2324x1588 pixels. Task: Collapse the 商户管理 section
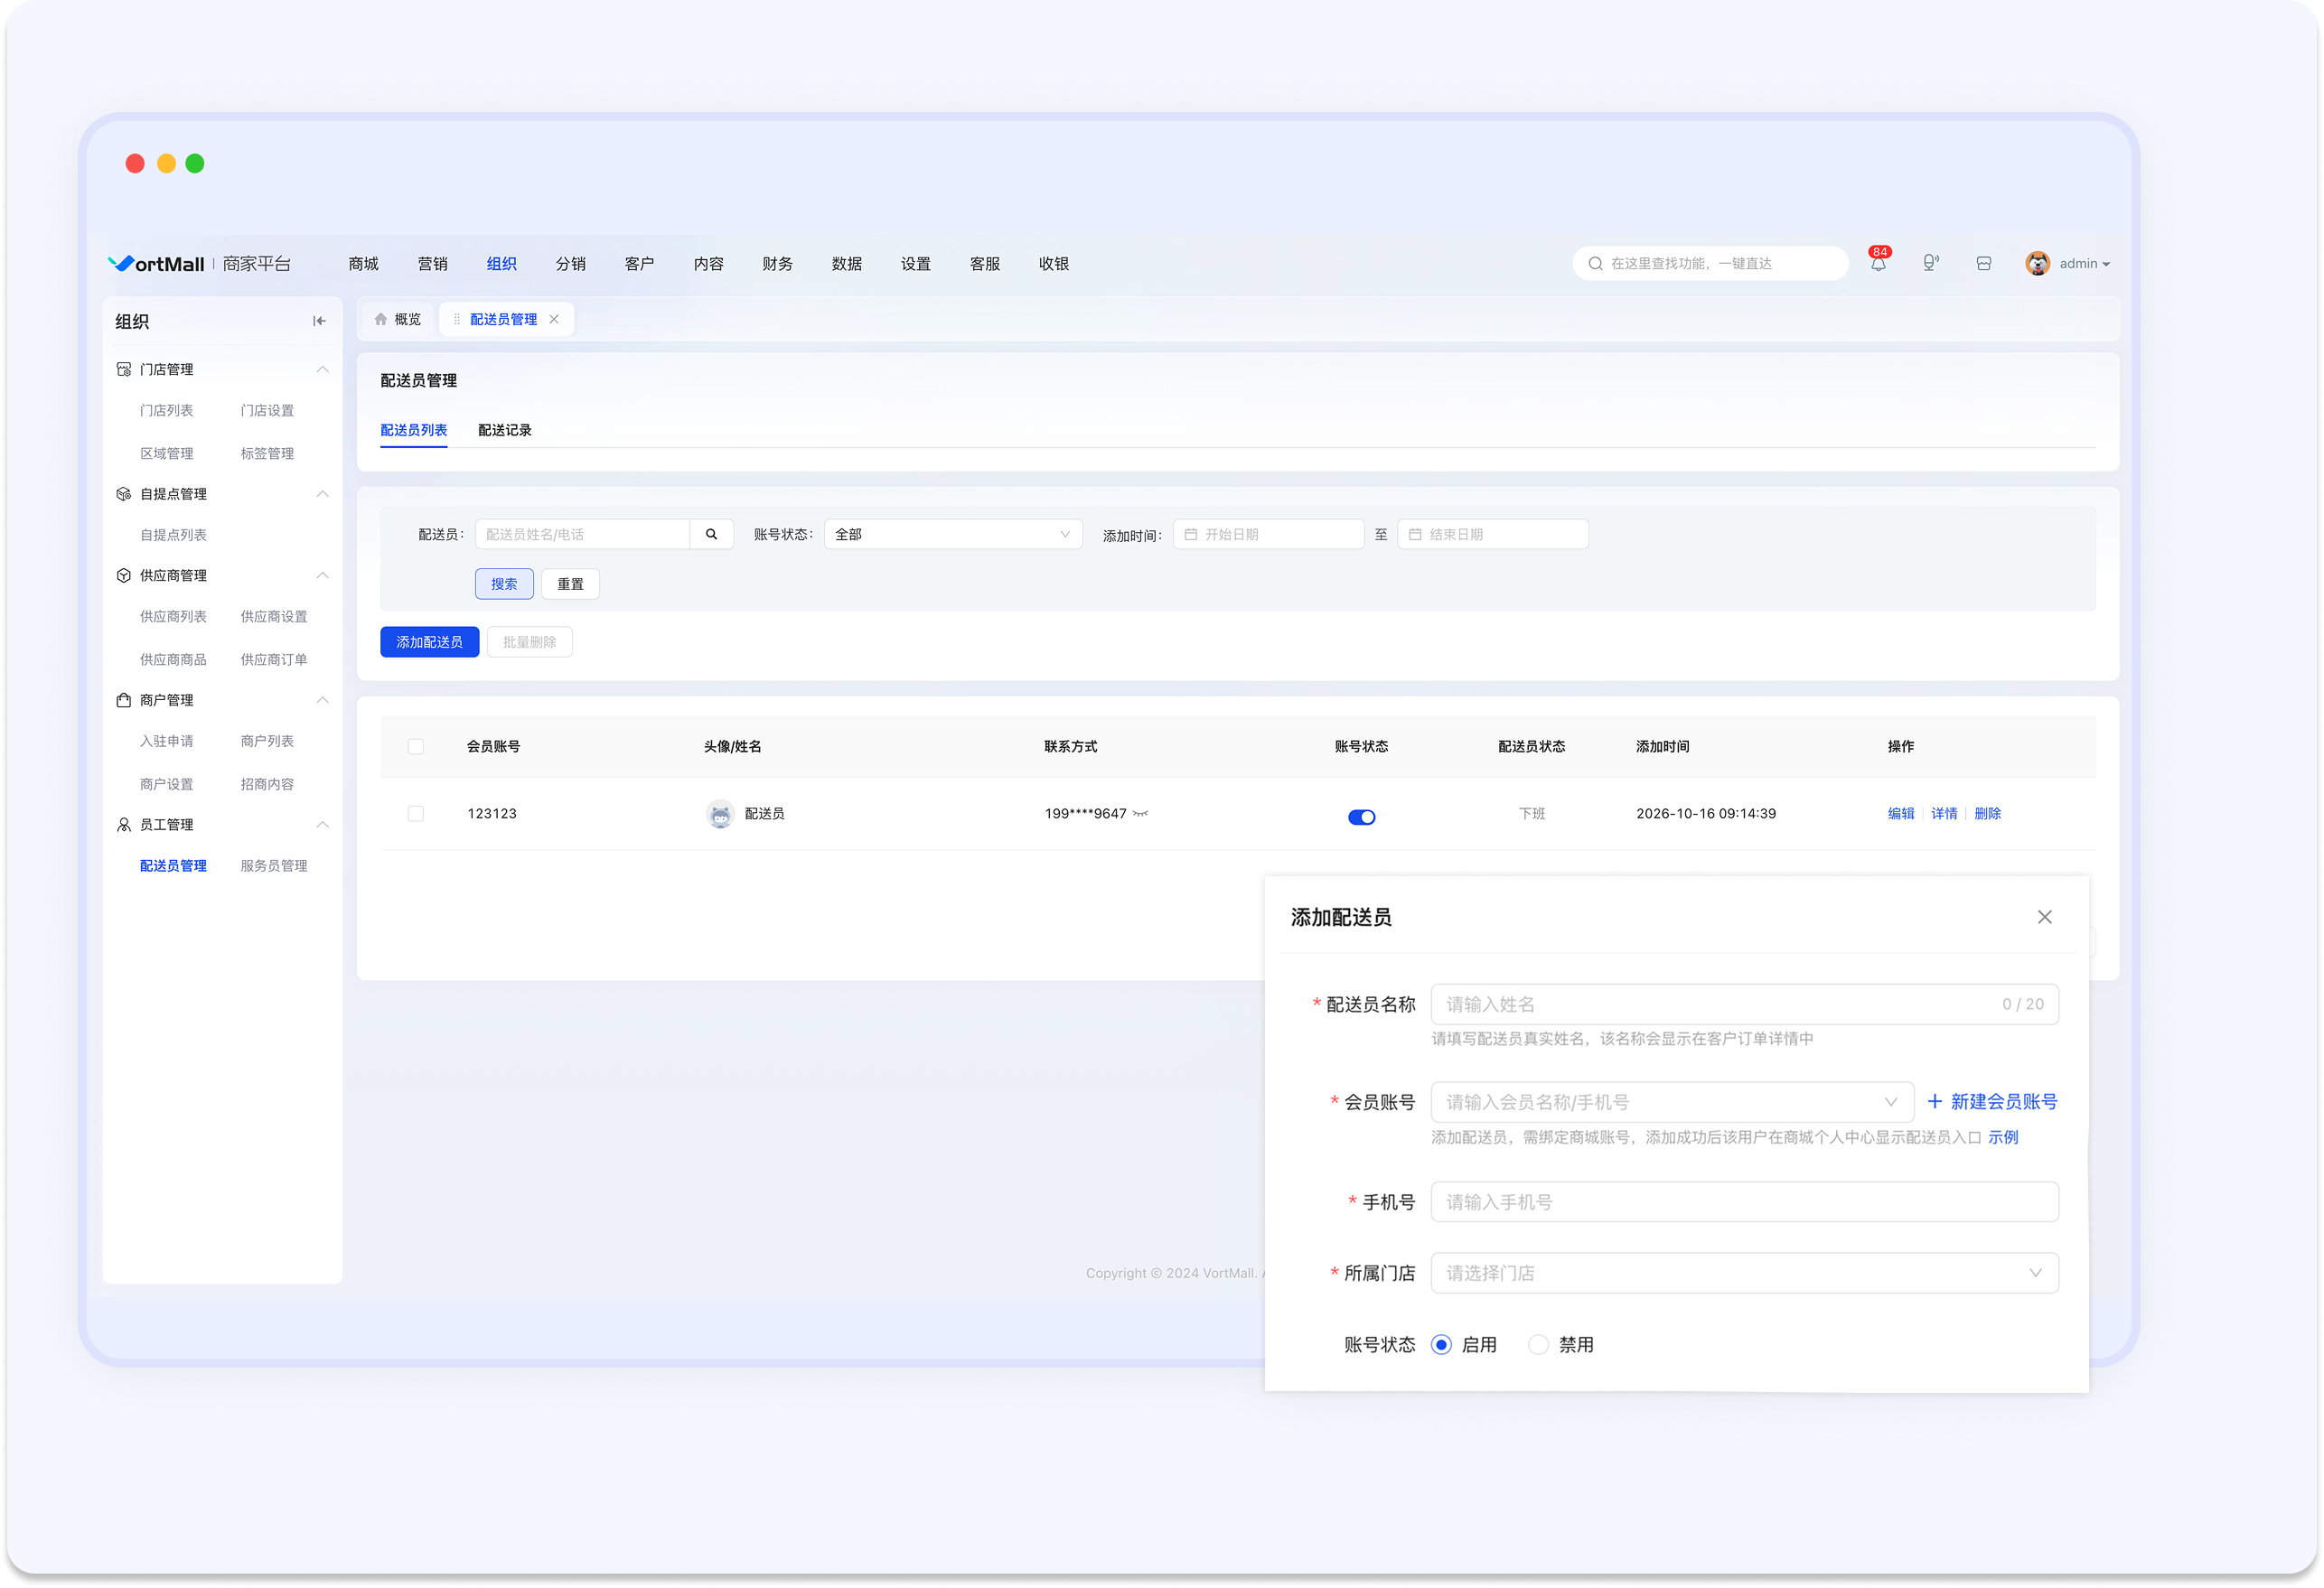(322, 700)
